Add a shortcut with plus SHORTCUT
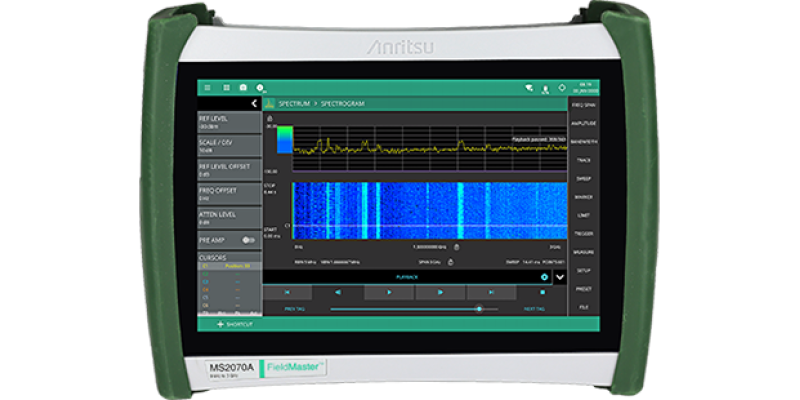Screen dimensions: 800x400 (x=234, y=324)
